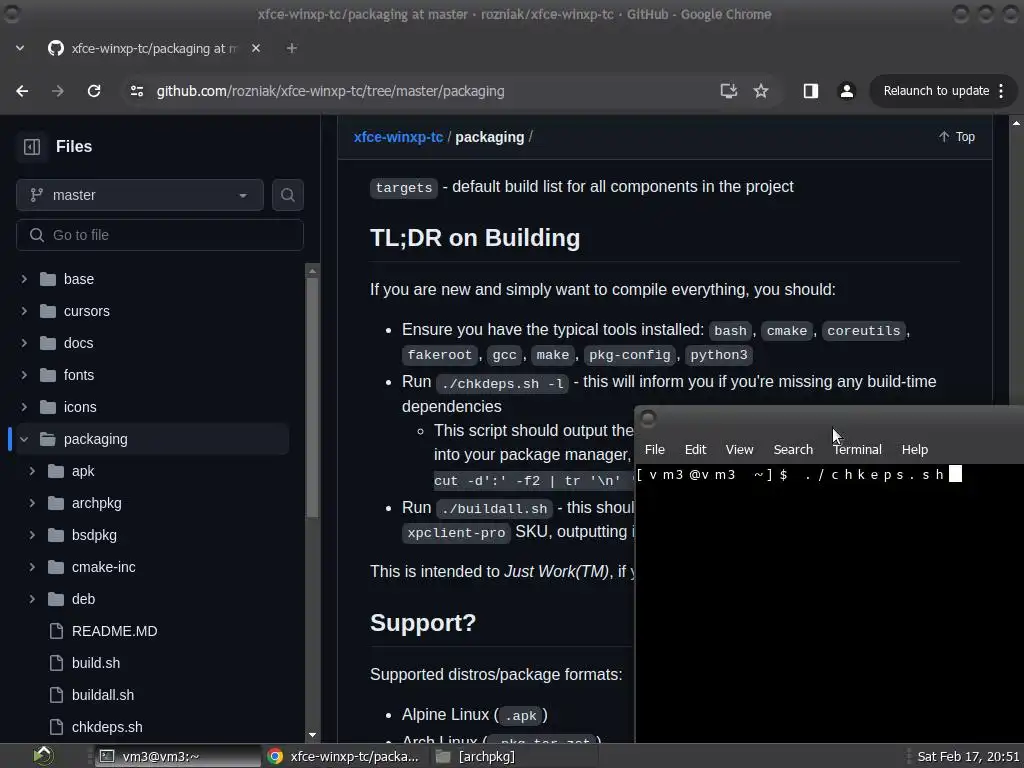Reload the GitHub page
This screenshot has width=1024, height=768.
(94, 91)
